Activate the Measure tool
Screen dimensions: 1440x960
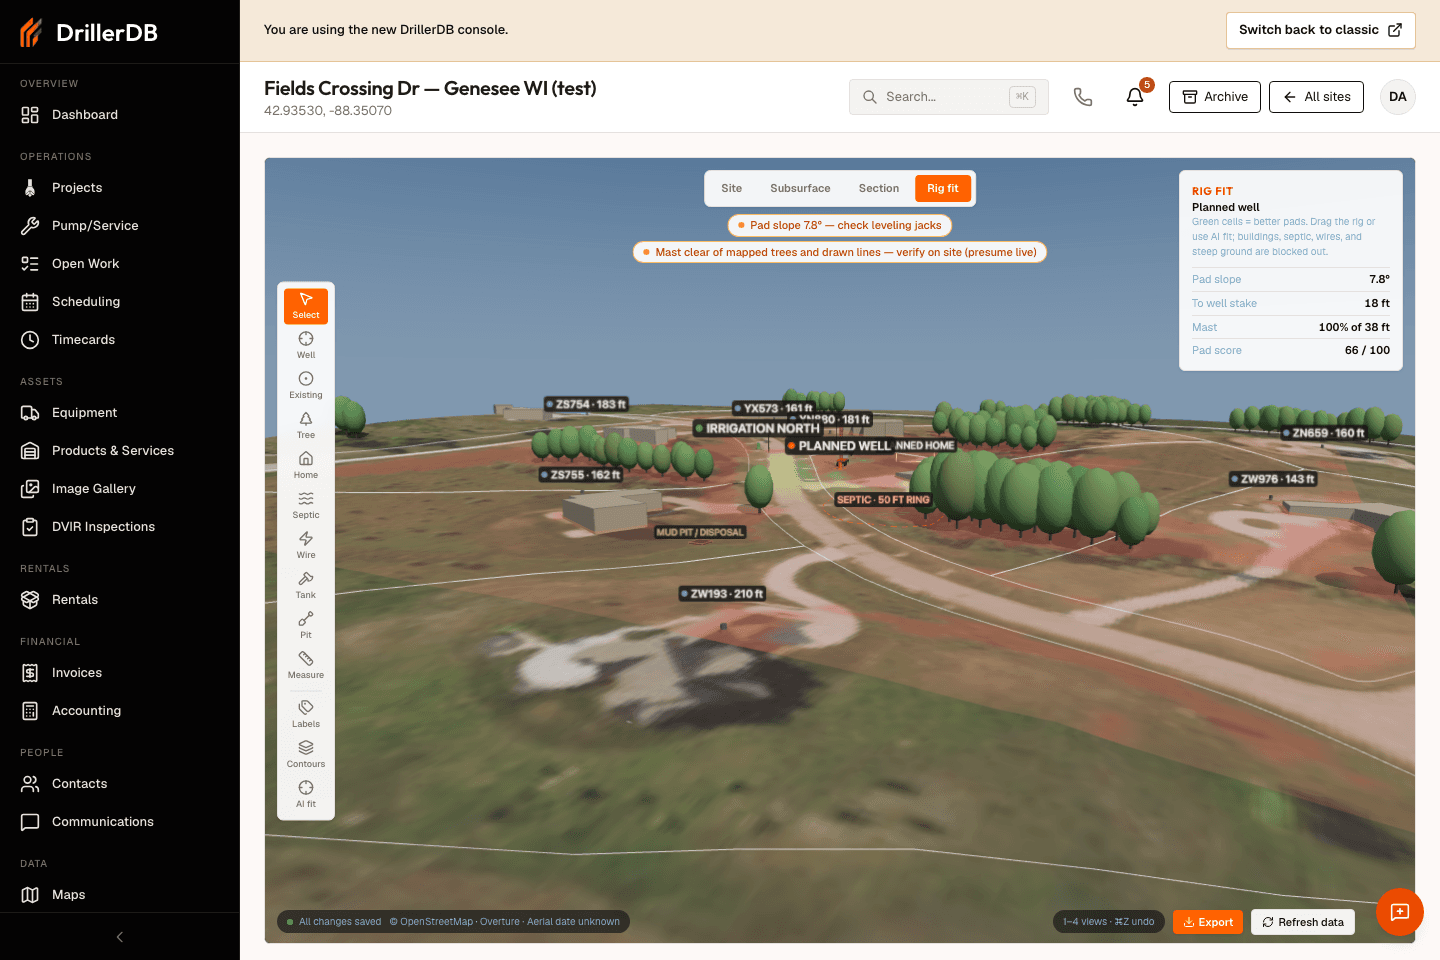coord(306,666)
